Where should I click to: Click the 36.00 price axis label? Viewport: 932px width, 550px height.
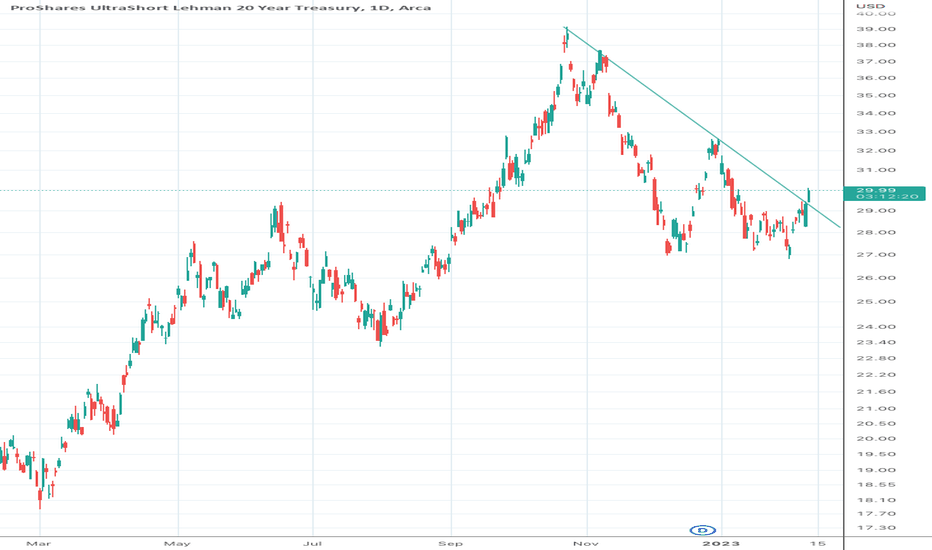tap(876, 78)
